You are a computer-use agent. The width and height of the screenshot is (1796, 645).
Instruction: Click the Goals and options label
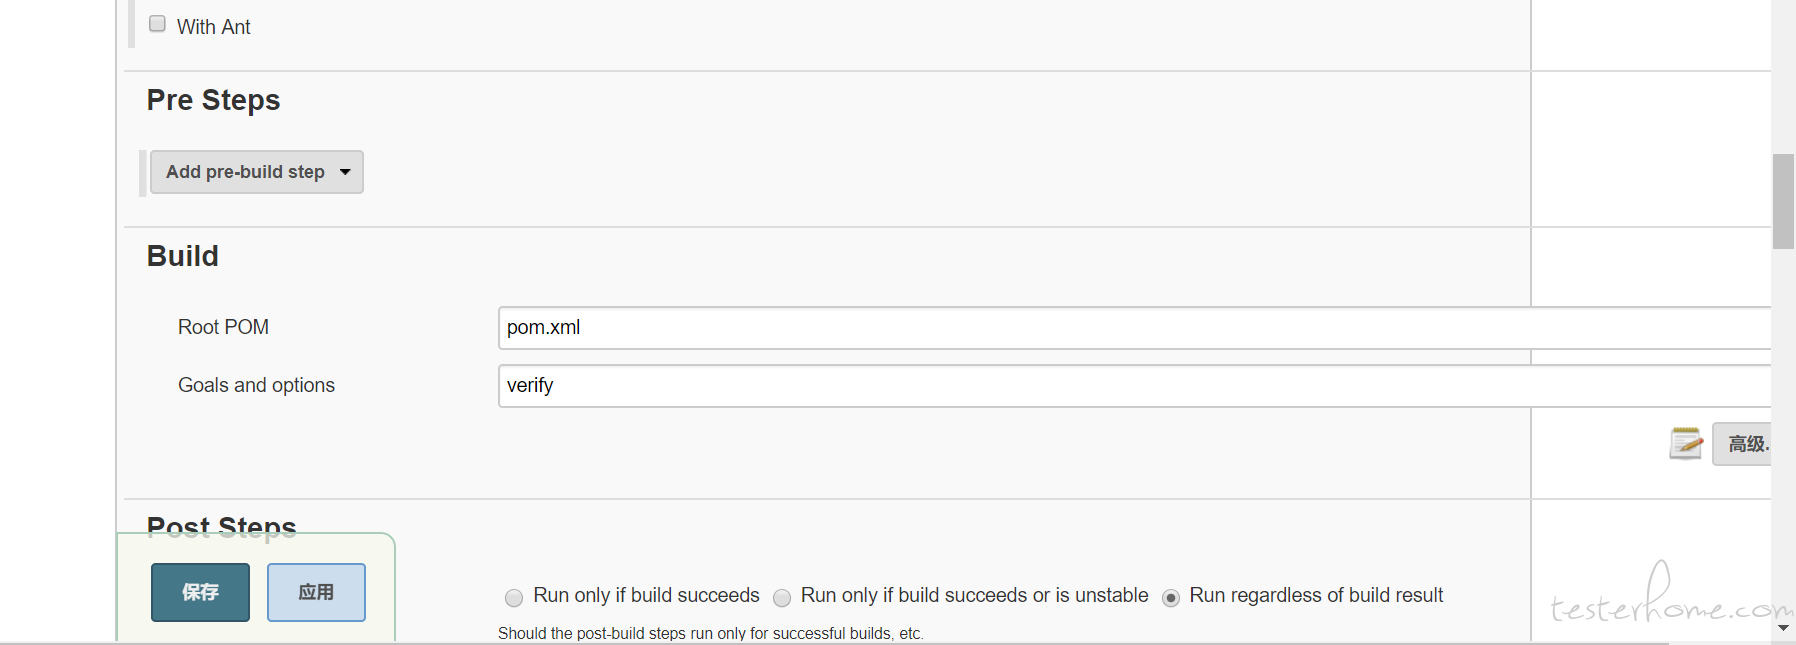256,385
